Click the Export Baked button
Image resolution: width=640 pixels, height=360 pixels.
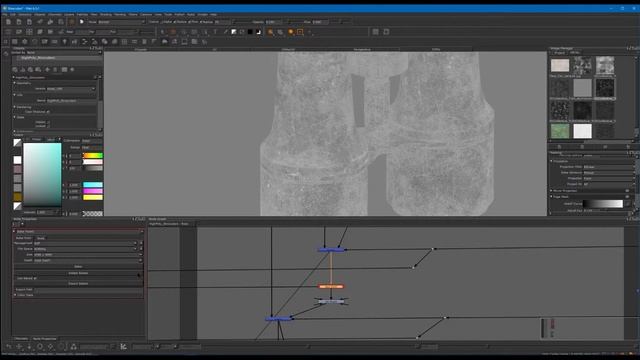click(x=78, y=284)
